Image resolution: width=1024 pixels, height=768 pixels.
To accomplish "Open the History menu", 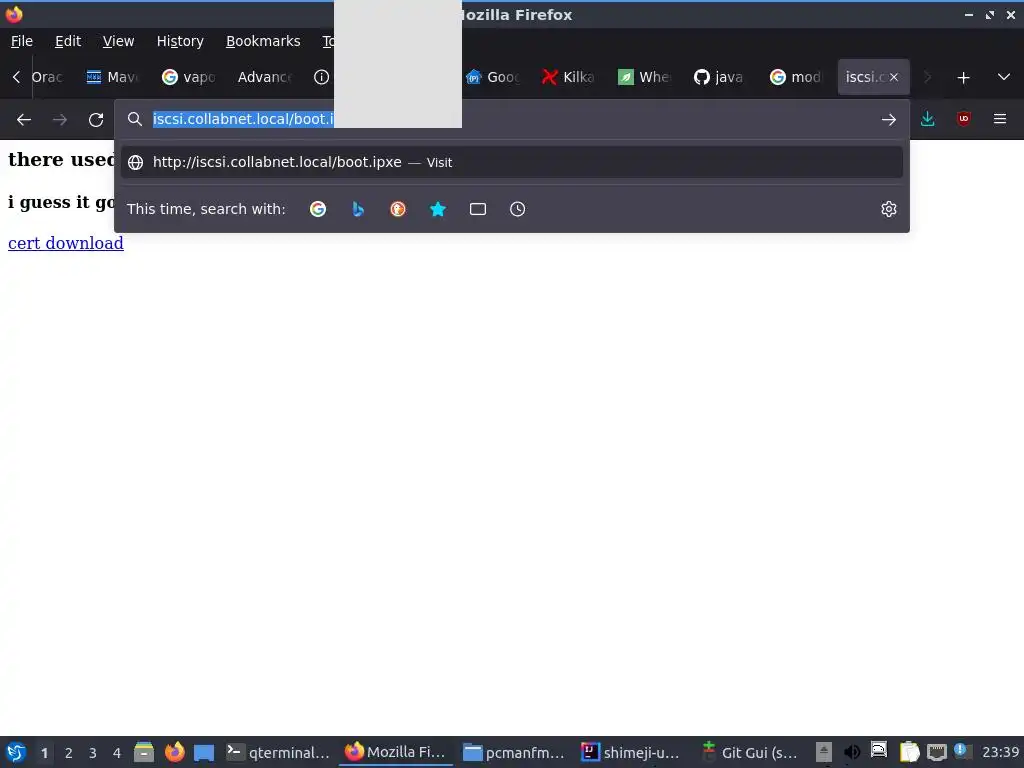I will click(180, 41).
